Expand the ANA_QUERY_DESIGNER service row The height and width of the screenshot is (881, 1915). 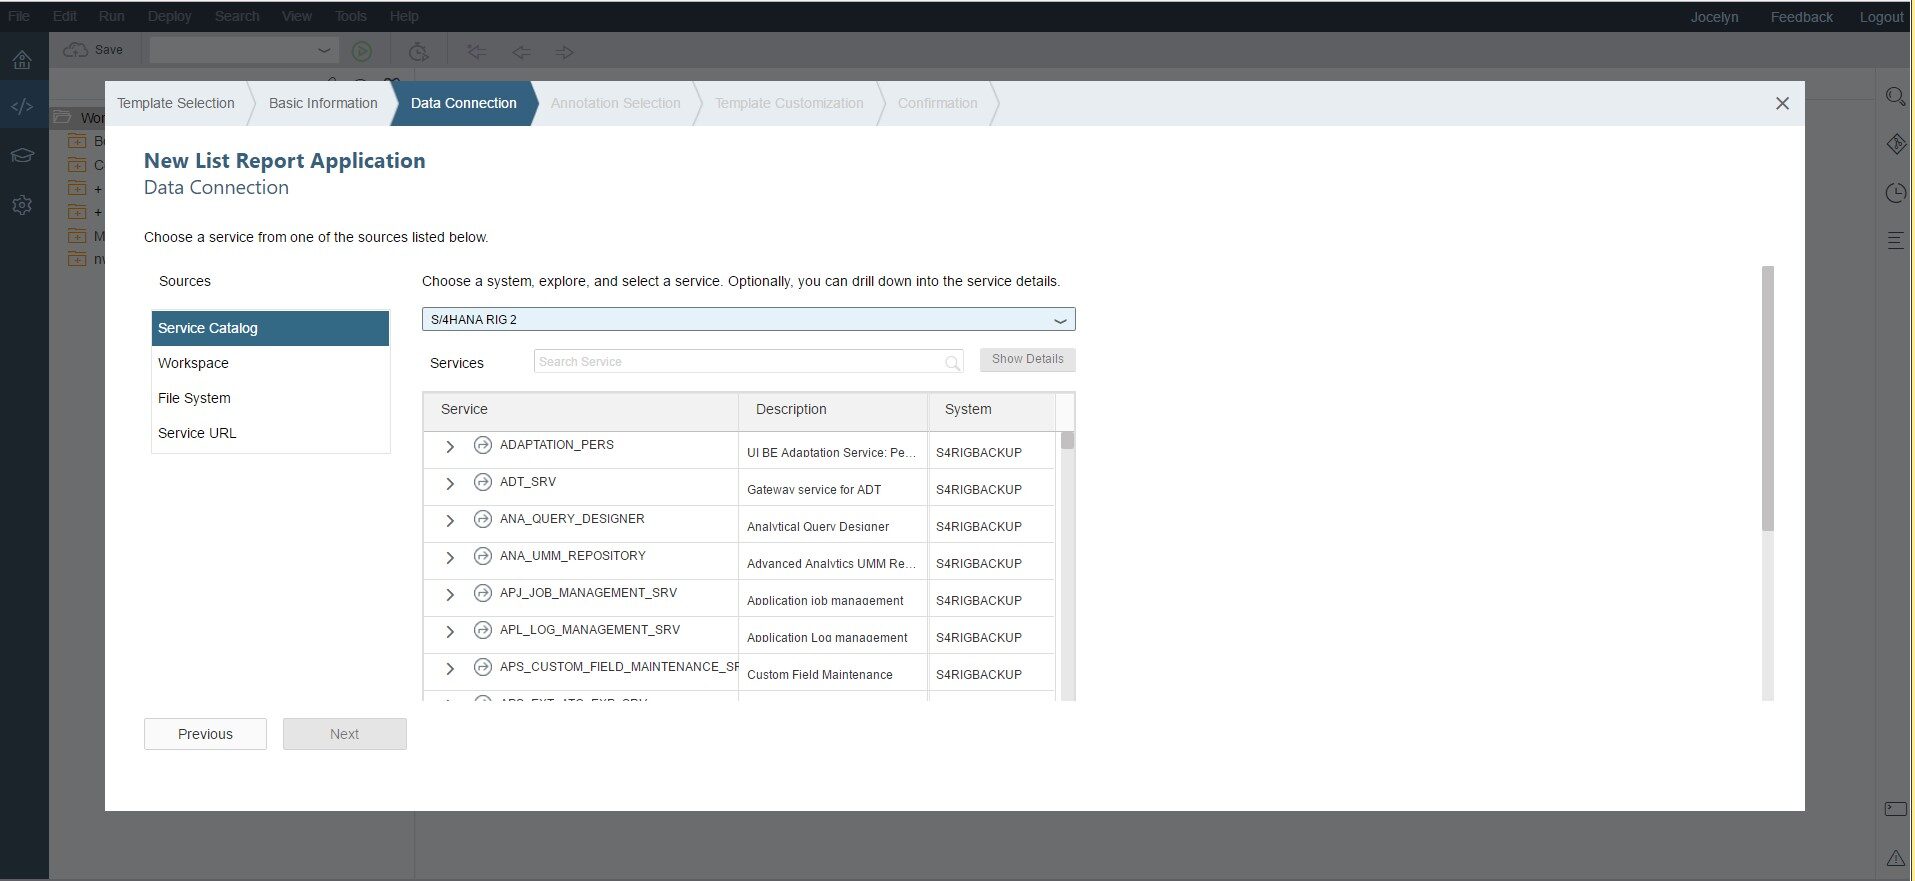click(450, 521)
